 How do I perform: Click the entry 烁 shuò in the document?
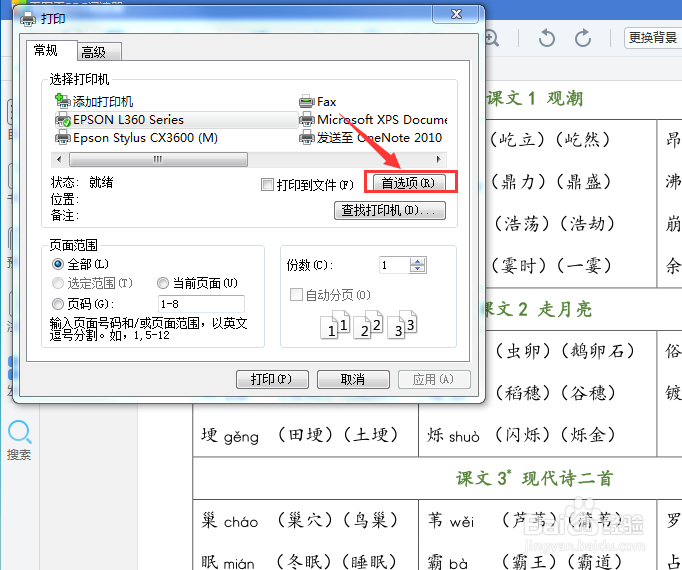[453, 436]
